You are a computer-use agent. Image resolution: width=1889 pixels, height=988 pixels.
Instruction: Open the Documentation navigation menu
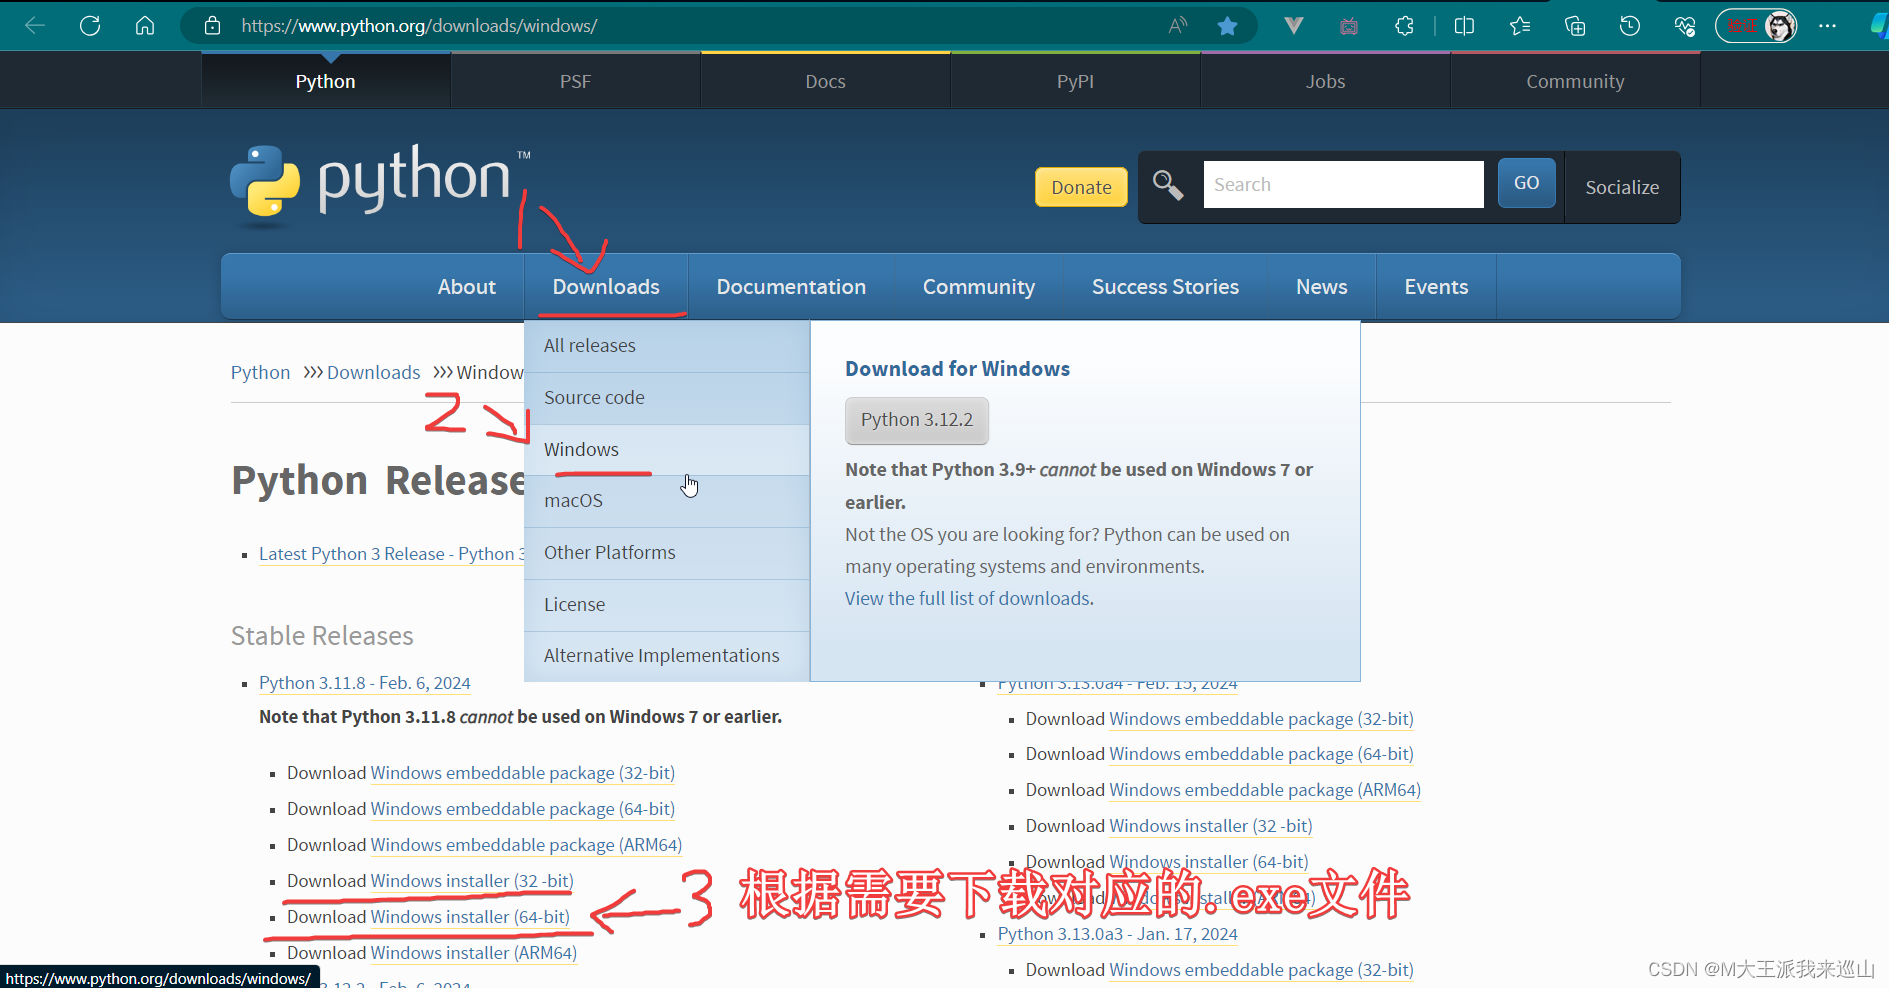pyautogui.click(x=791, y=287)
